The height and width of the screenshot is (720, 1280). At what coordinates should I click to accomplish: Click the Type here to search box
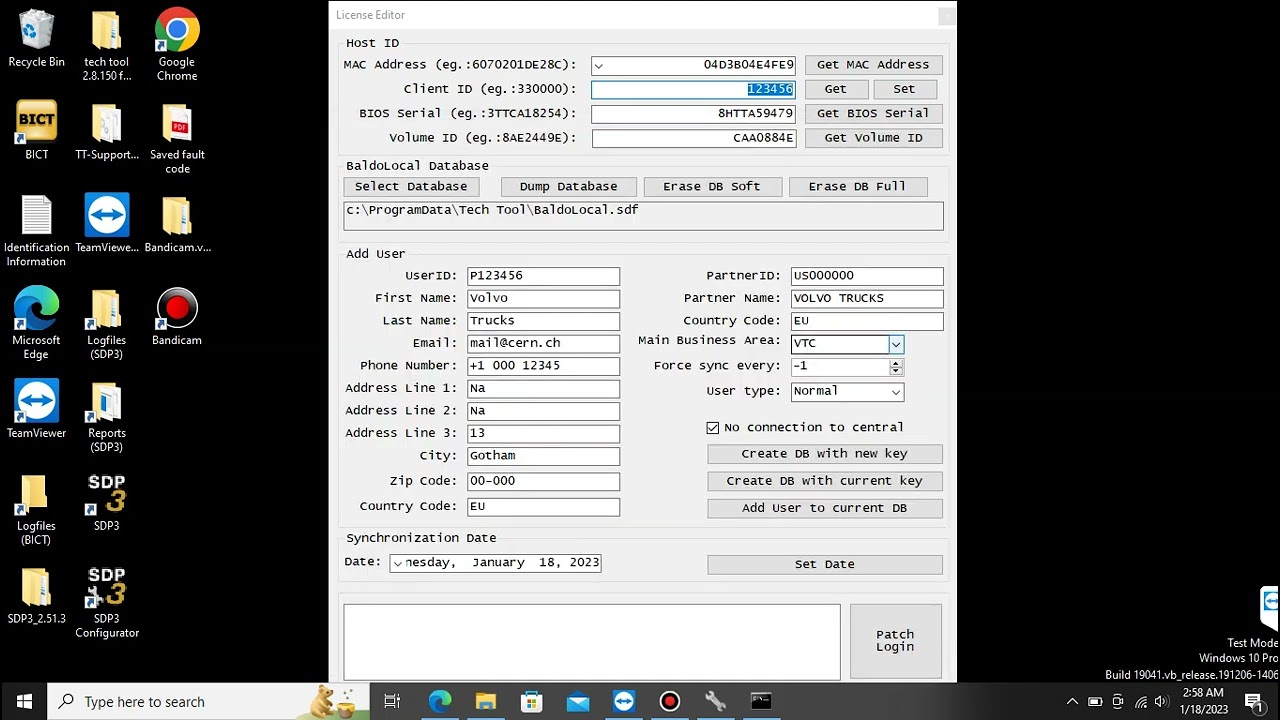[x=208, y=701]
